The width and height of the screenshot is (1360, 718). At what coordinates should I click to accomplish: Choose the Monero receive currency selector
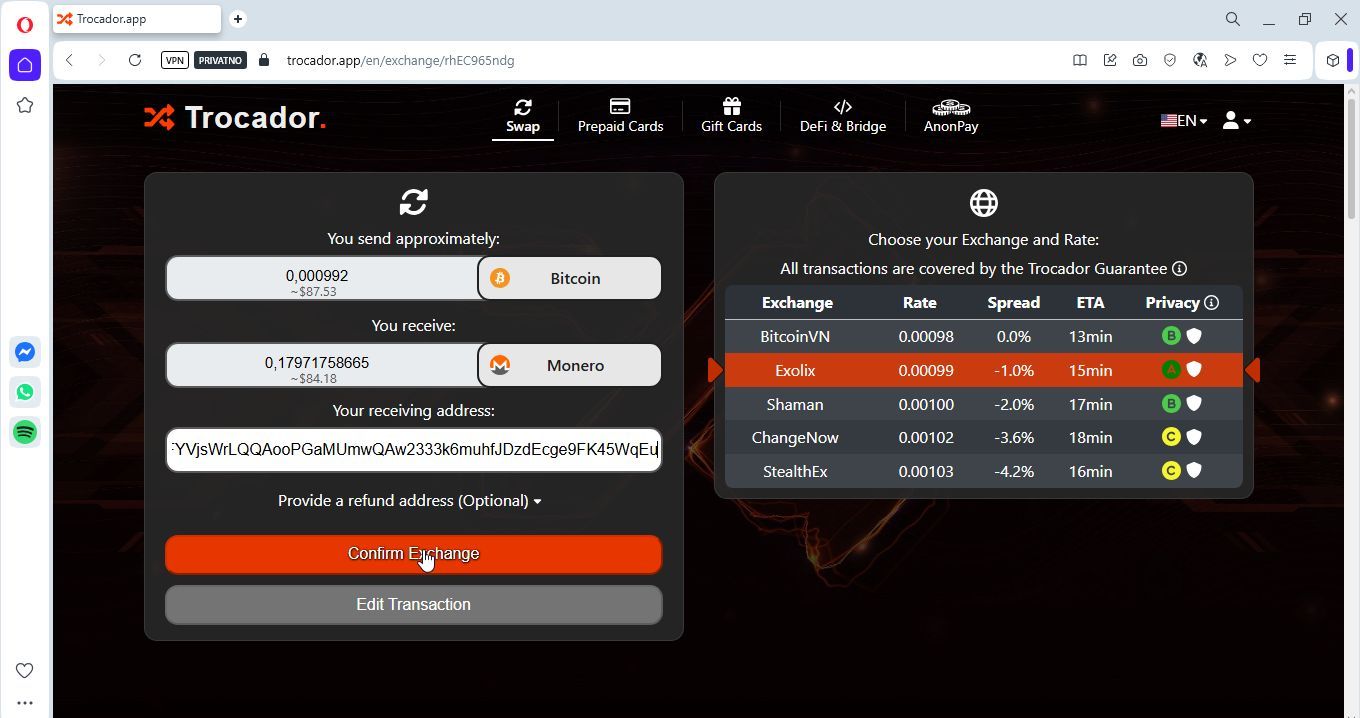pyautogui.click(x=569, y=365)
